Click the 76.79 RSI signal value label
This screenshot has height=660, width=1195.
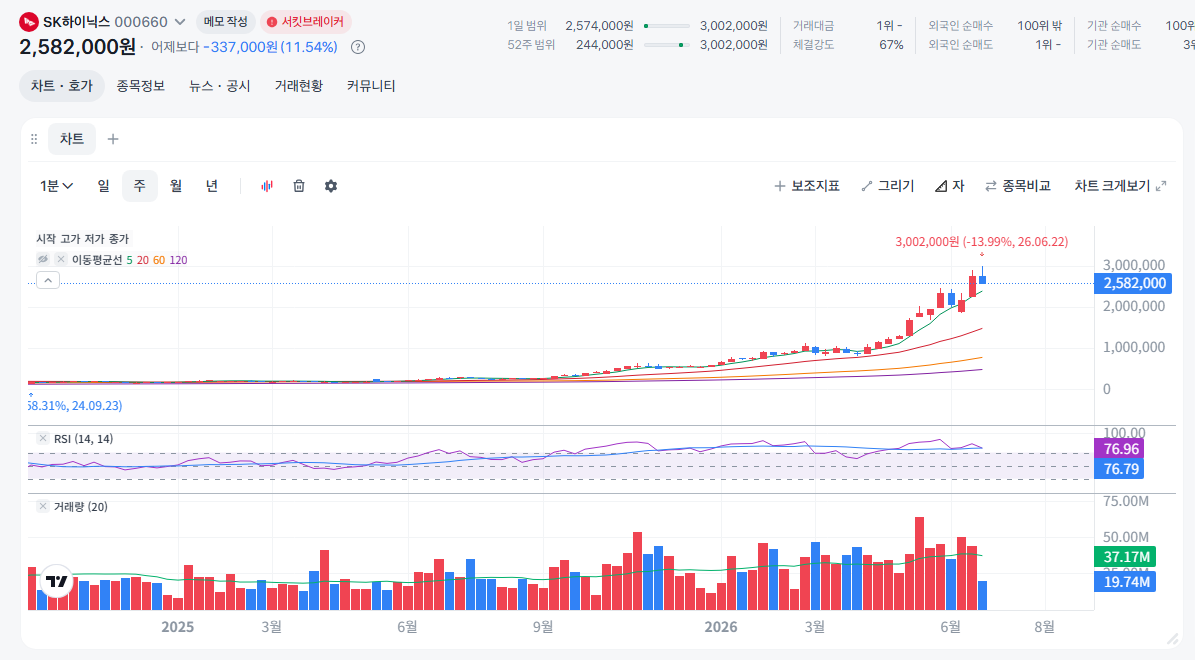tap(1120, 469)
